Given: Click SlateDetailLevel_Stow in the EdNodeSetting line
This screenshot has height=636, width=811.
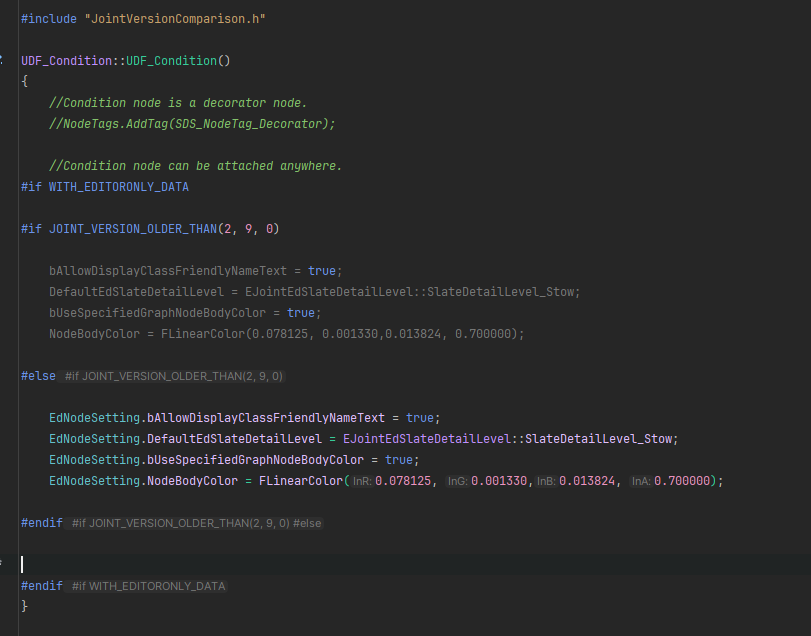Looking at the screenshot, I should 602,439.
